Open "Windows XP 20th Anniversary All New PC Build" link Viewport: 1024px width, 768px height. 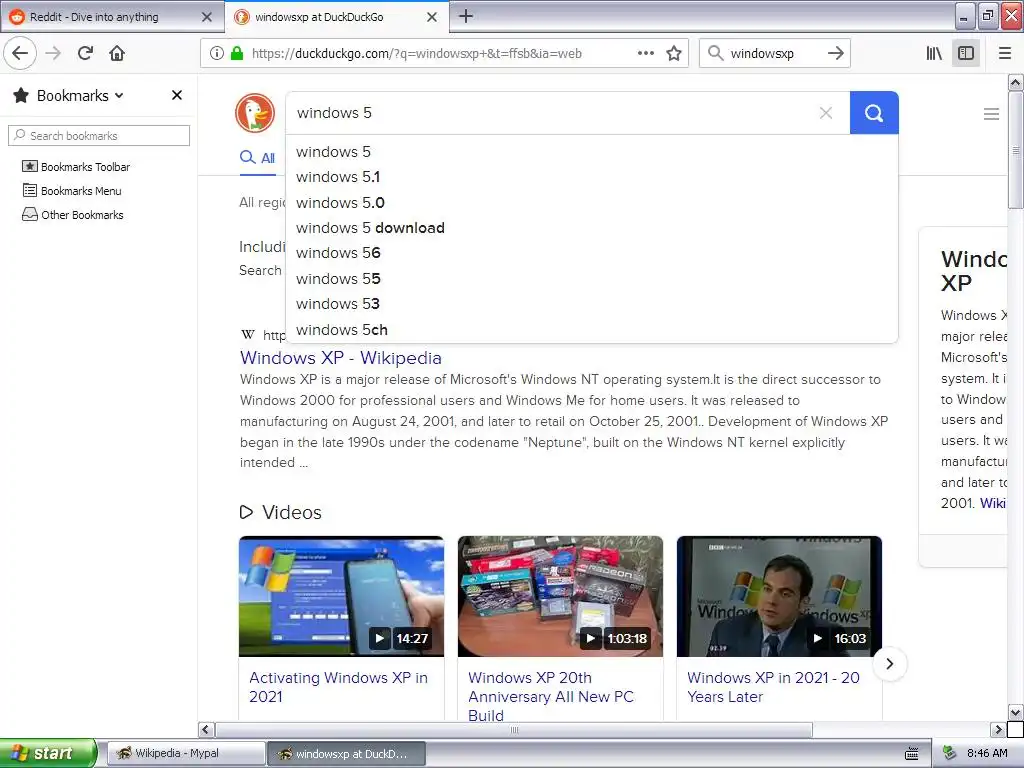click(551, 696)
